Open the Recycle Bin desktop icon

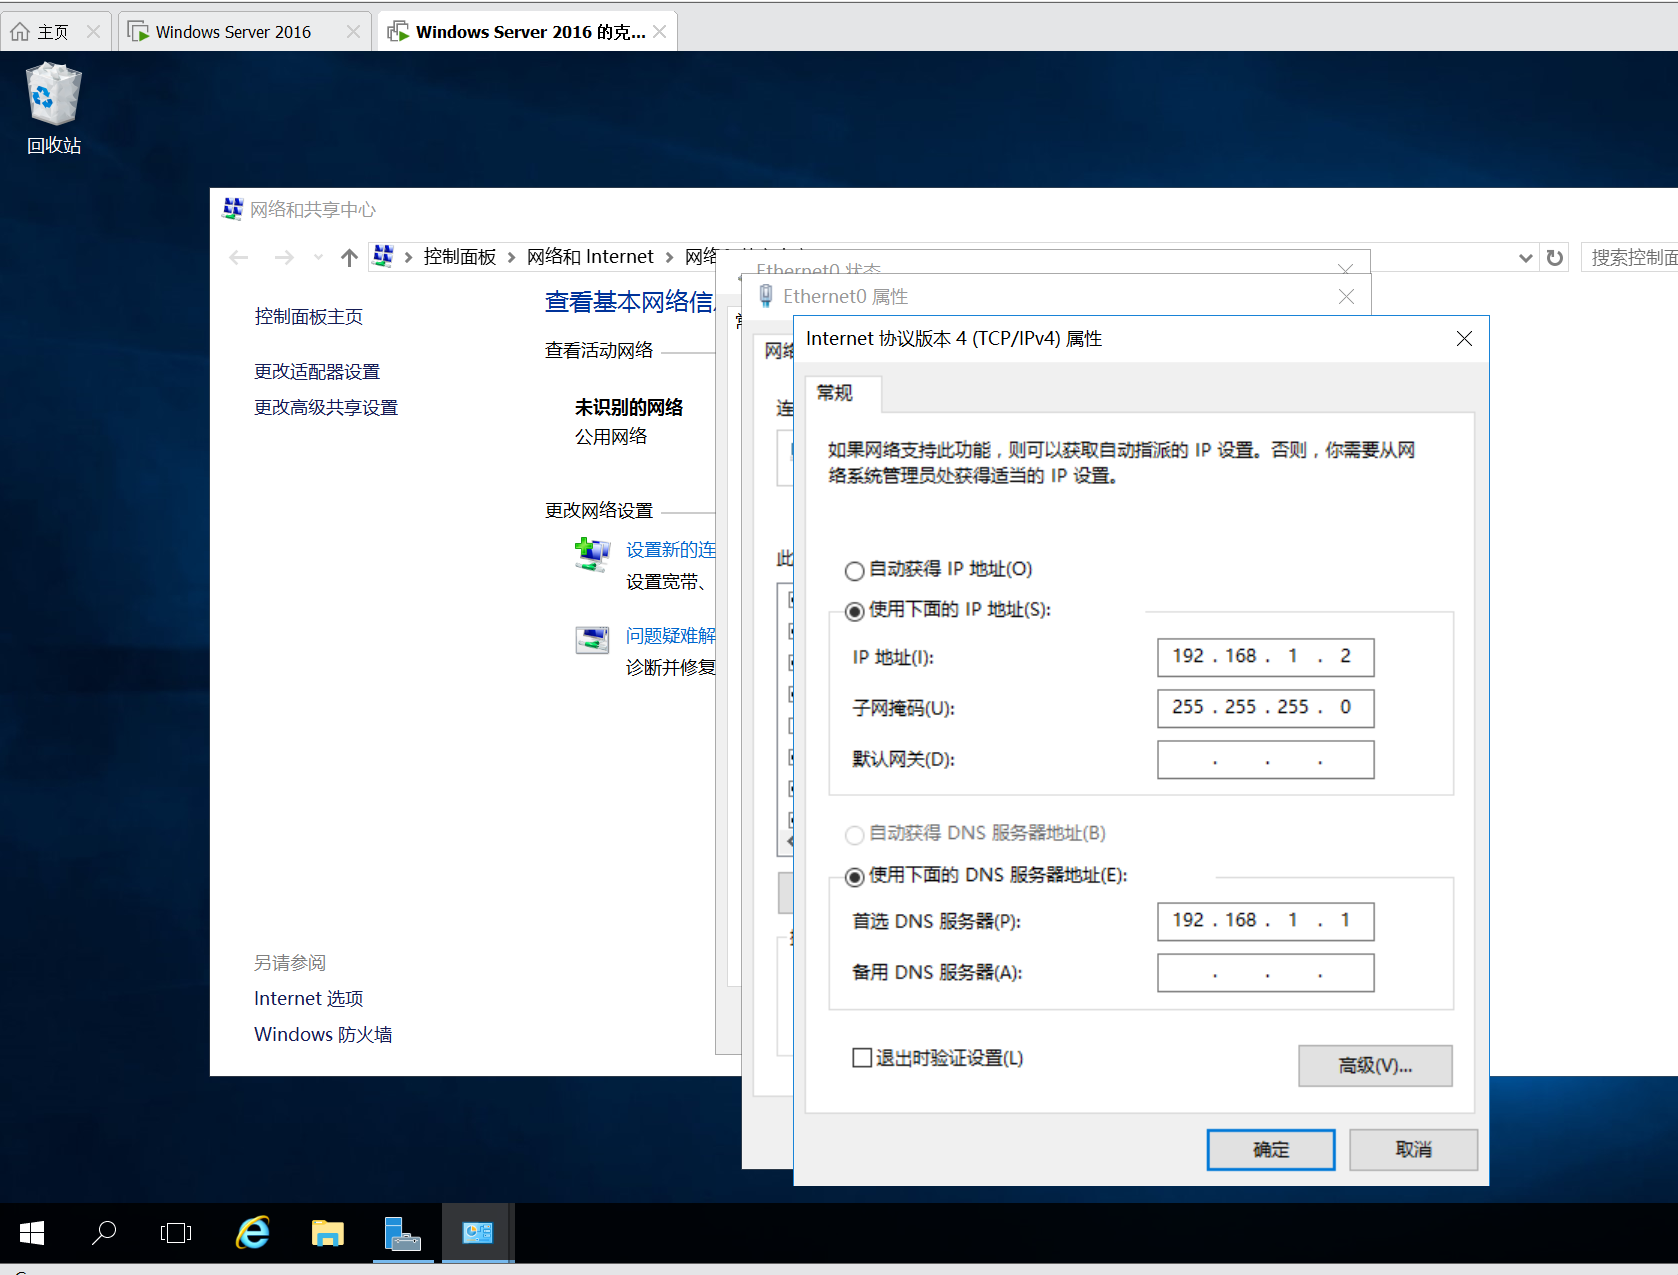click(53, 108)
